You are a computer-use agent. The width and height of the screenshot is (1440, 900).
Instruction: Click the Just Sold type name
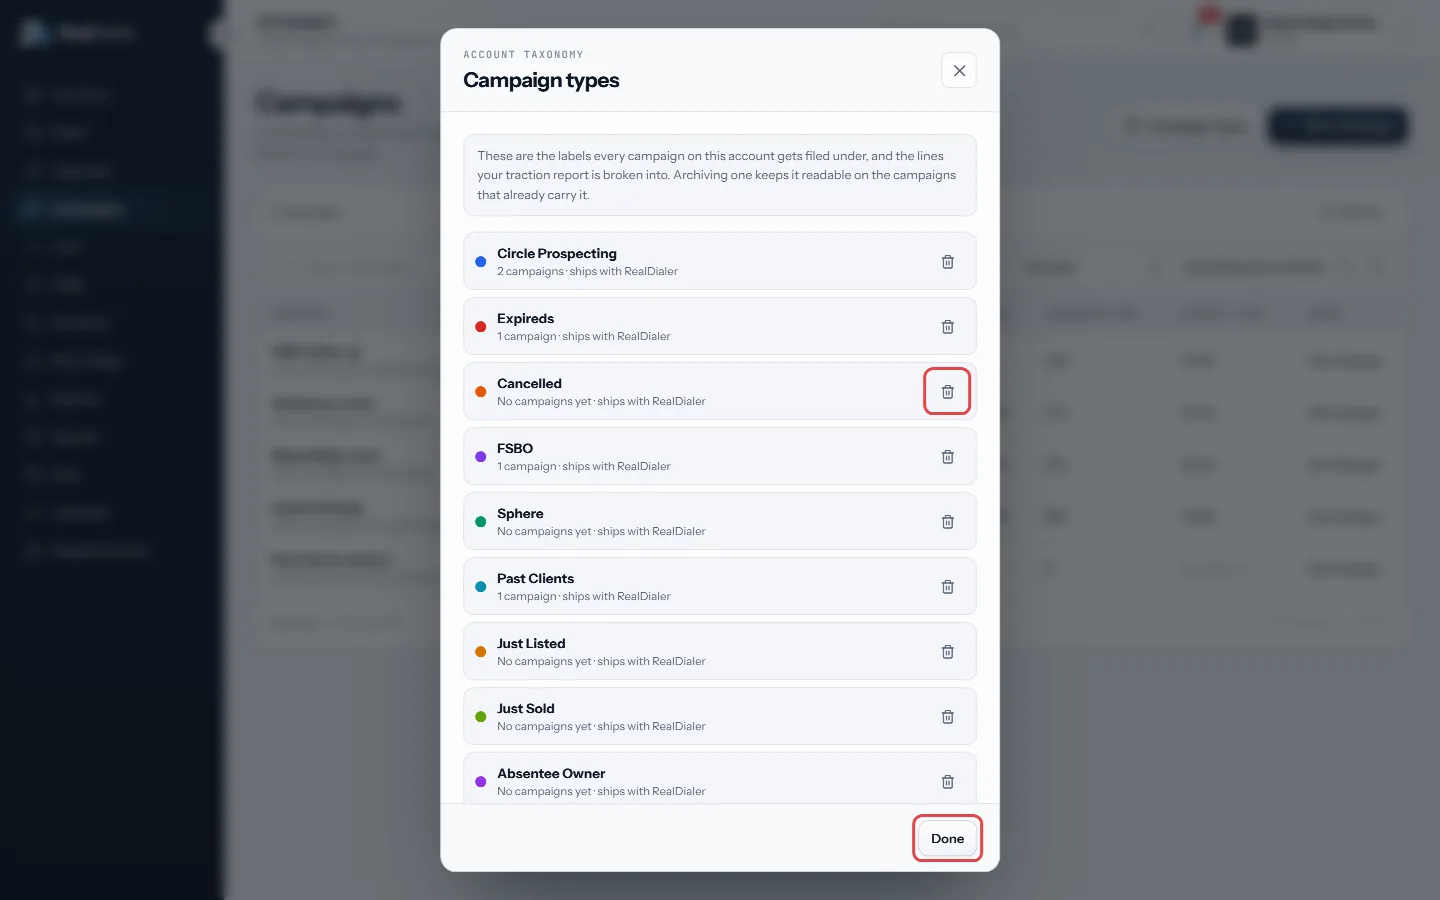[525, 708]
